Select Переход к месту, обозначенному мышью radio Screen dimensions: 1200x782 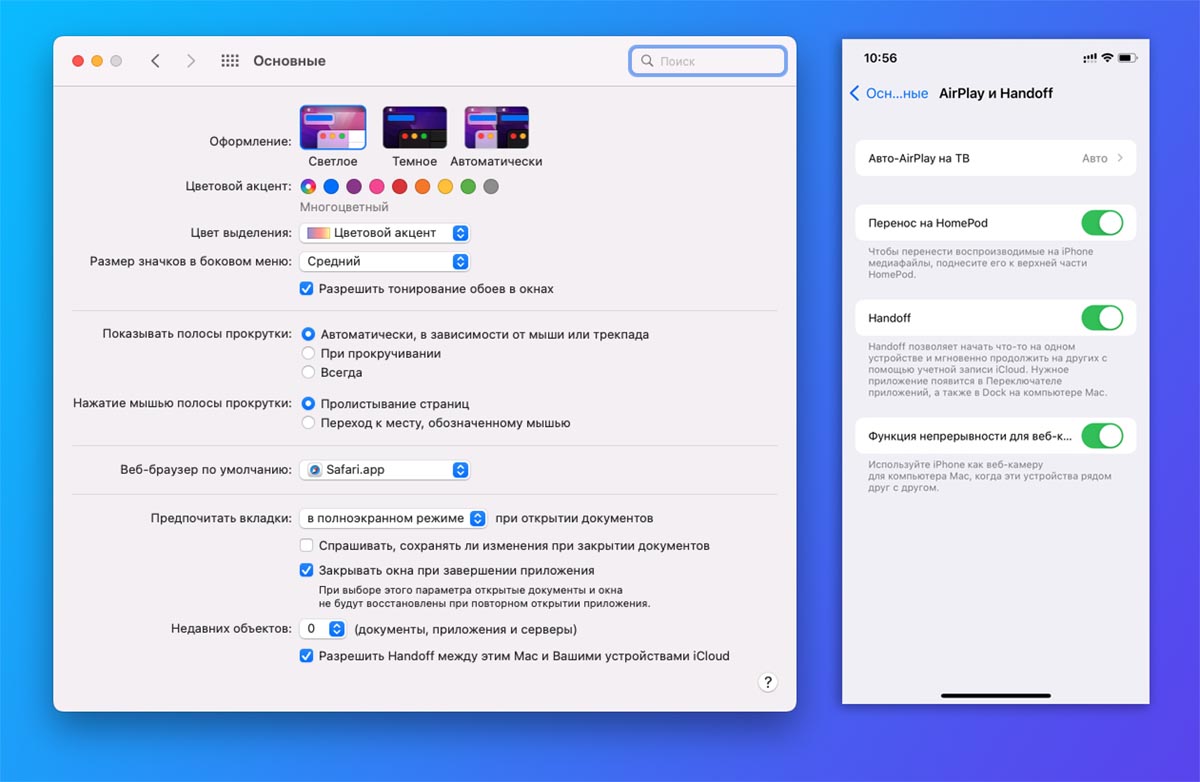point(309,423)
